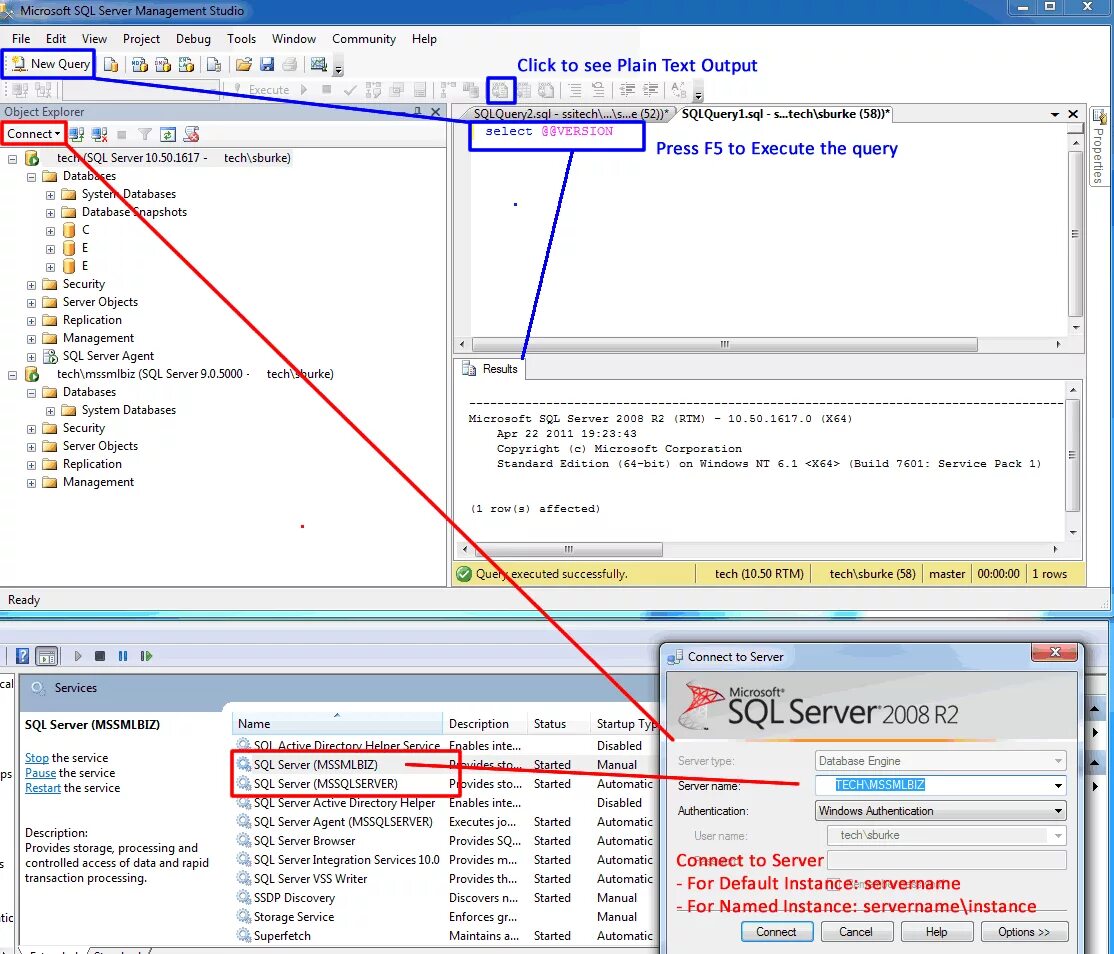Screen dimensions: 1114x954
Task: Switch to the SQLQuery2.sql tab
Action: pos(568,114)
